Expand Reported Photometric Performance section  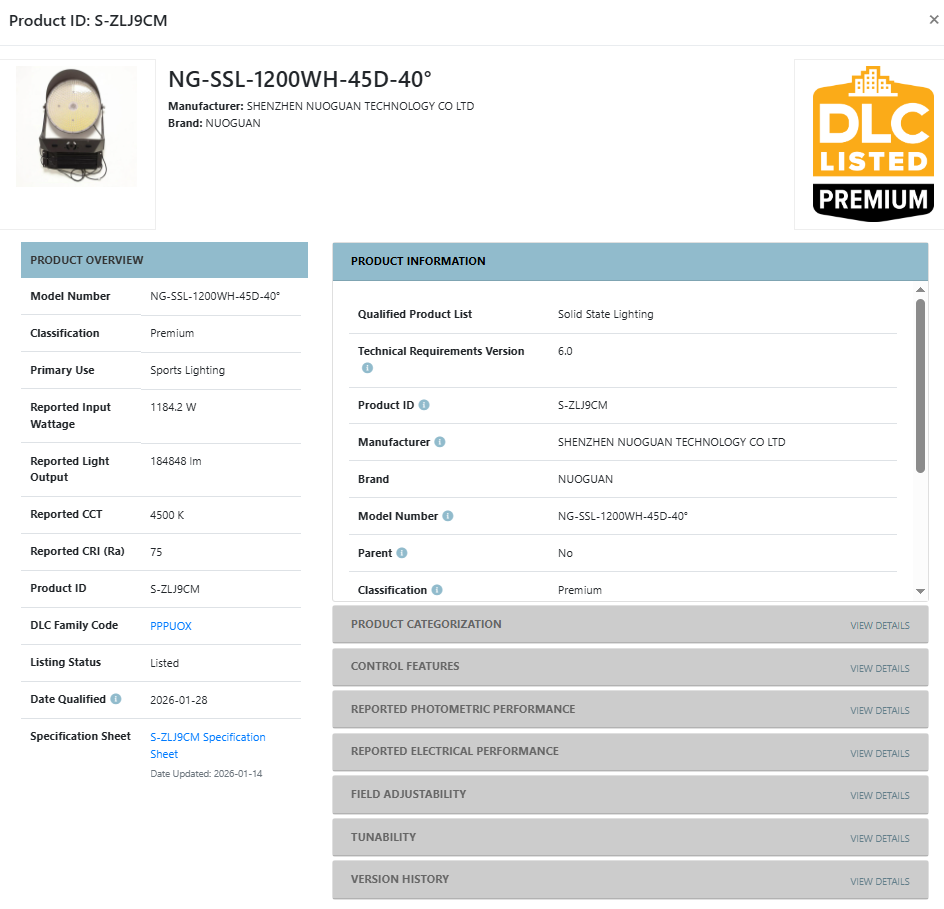(x=879, y=711)
